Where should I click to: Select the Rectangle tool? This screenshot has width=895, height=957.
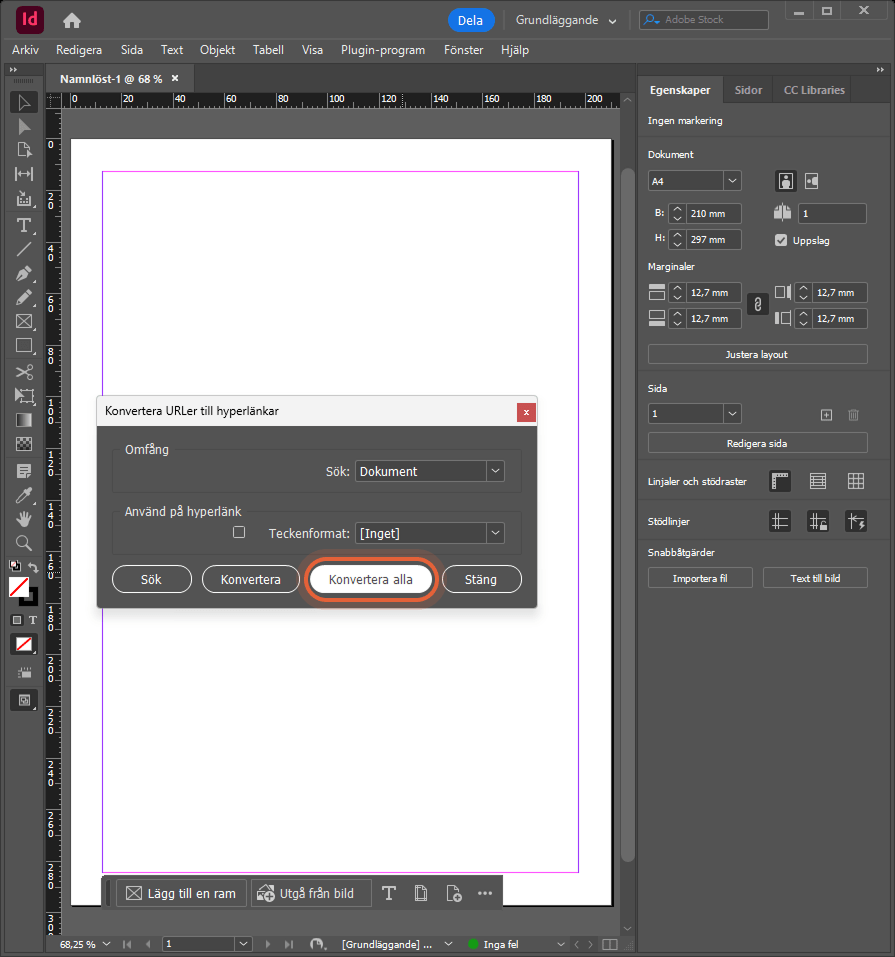(24, 345)
